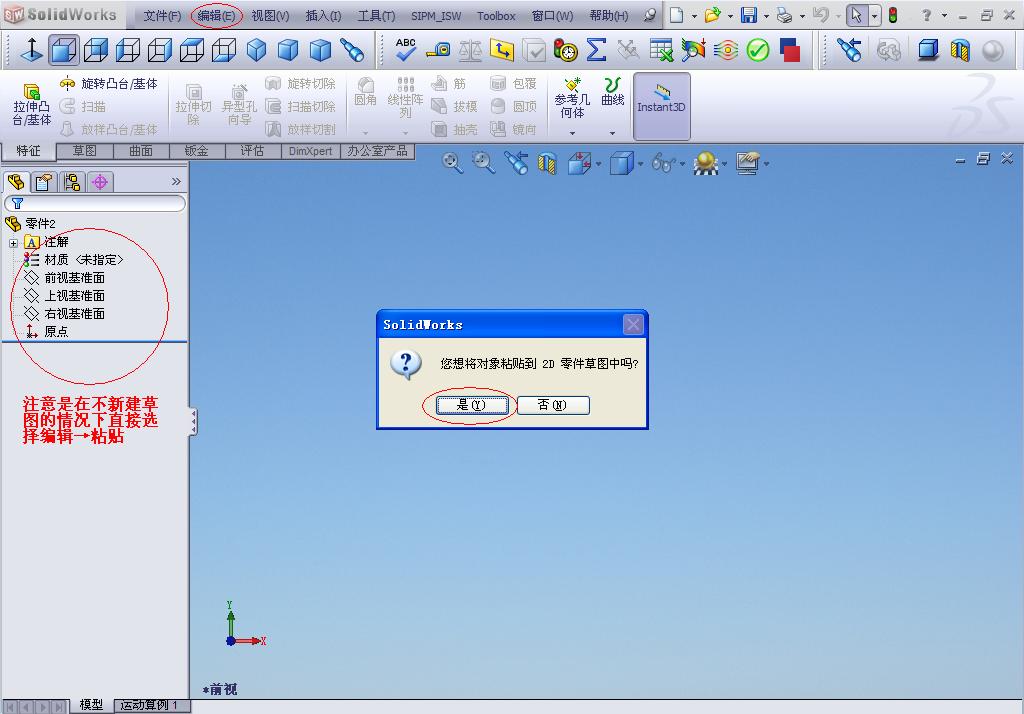
Task: Open the hide/show items glasses dropdown
Action: coord(682,163)
